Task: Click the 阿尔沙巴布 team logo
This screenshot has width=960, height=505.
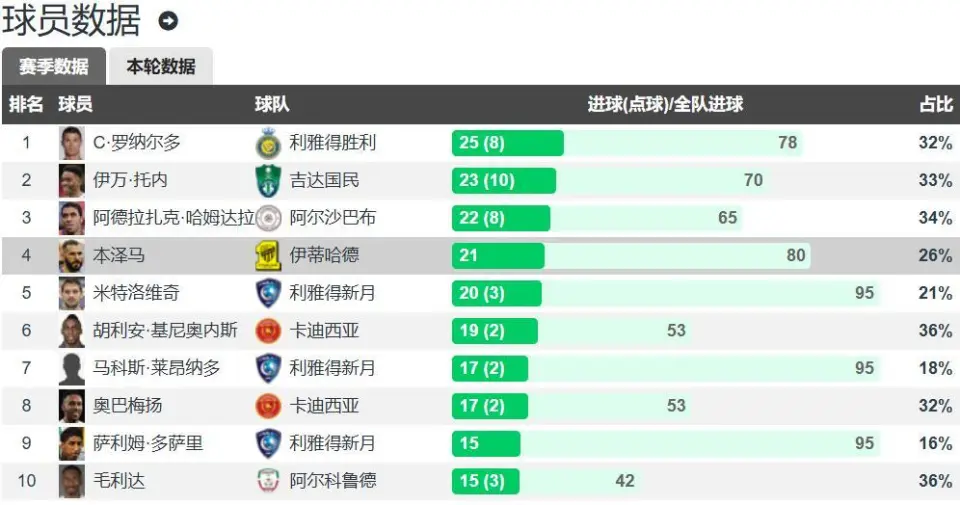Action: tap(268, 218)
